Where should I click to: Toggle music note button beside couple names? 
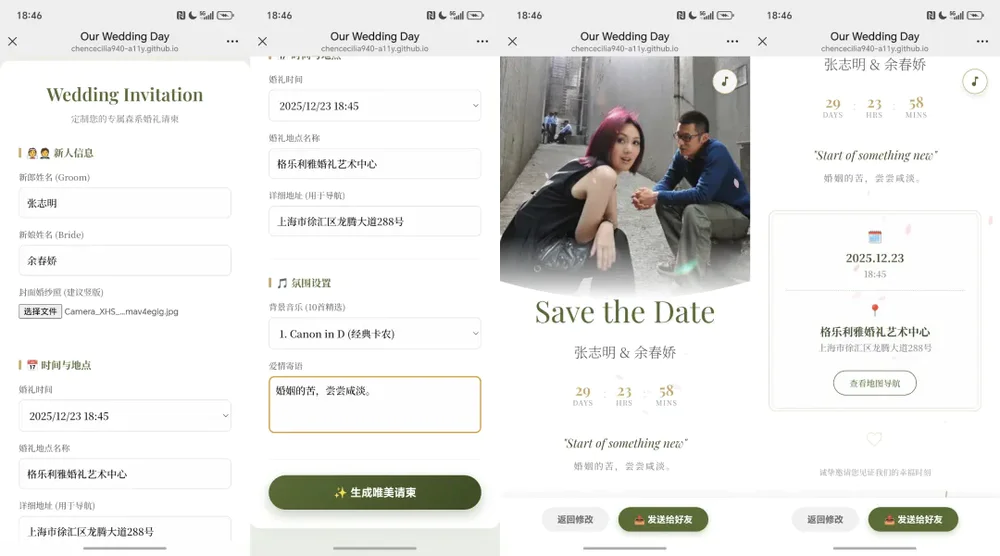click(974, 81)
